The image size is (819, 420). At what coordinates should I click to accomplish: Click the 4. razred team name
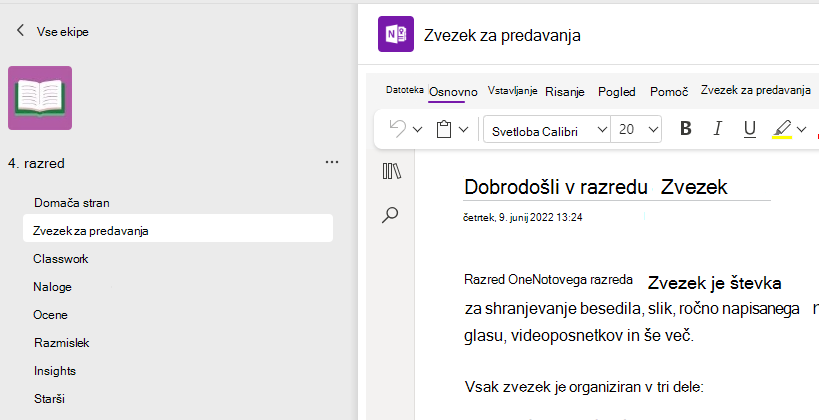point(36,163)
